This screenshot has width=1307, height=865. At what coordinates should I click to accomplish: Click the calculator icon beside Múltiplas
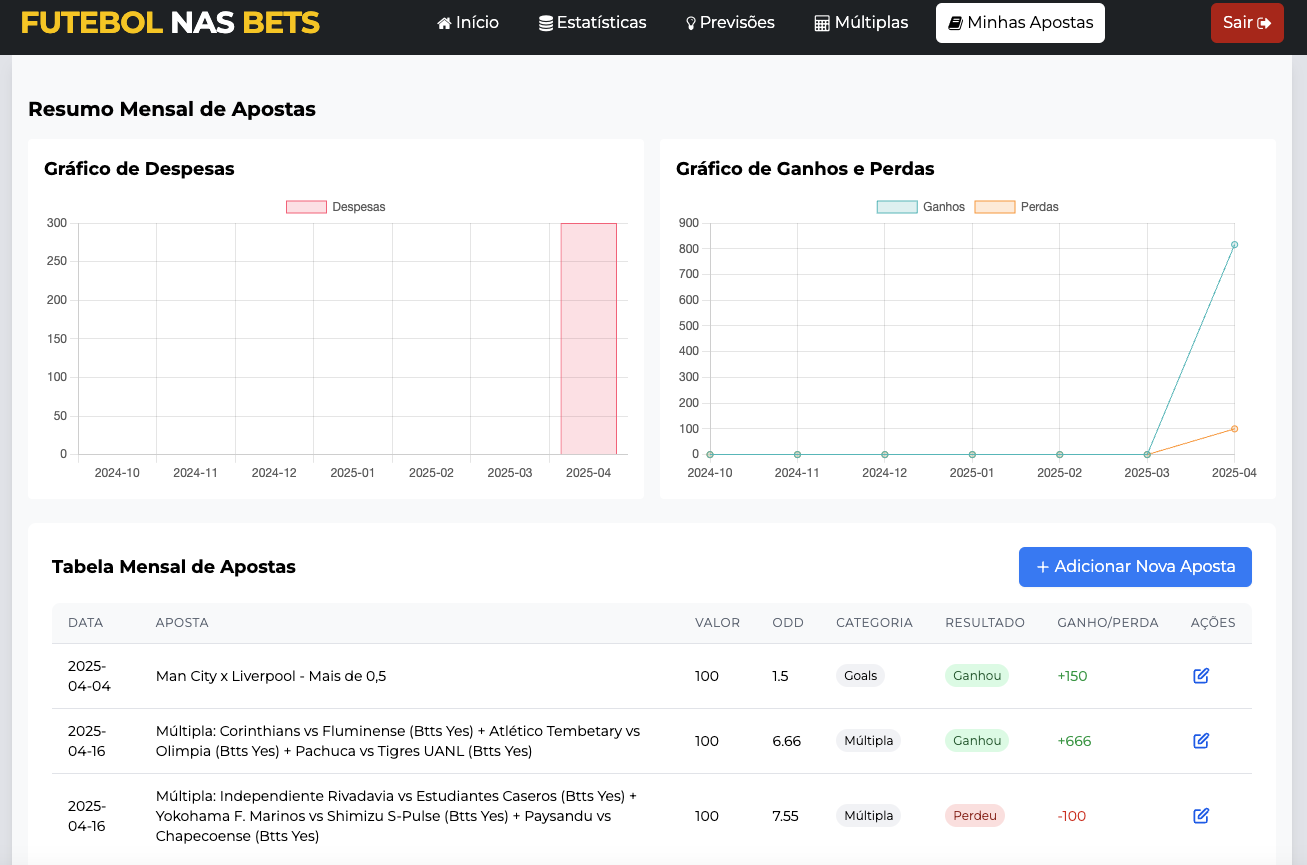822,23
